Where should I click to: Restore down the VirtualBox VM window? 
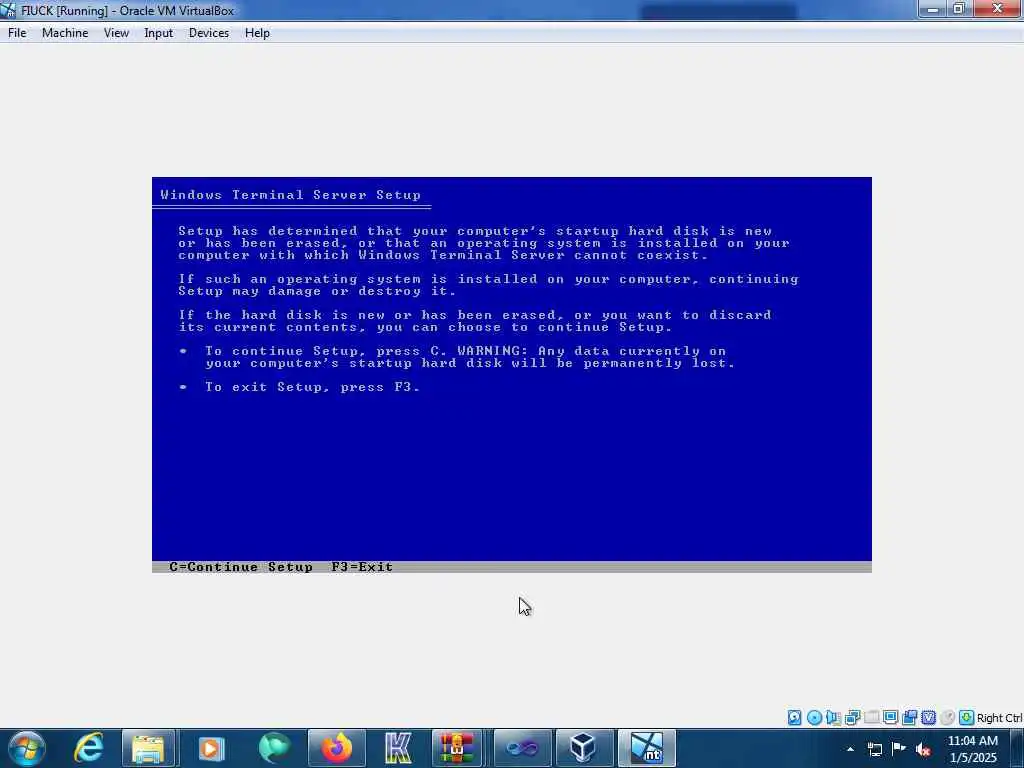959,9
